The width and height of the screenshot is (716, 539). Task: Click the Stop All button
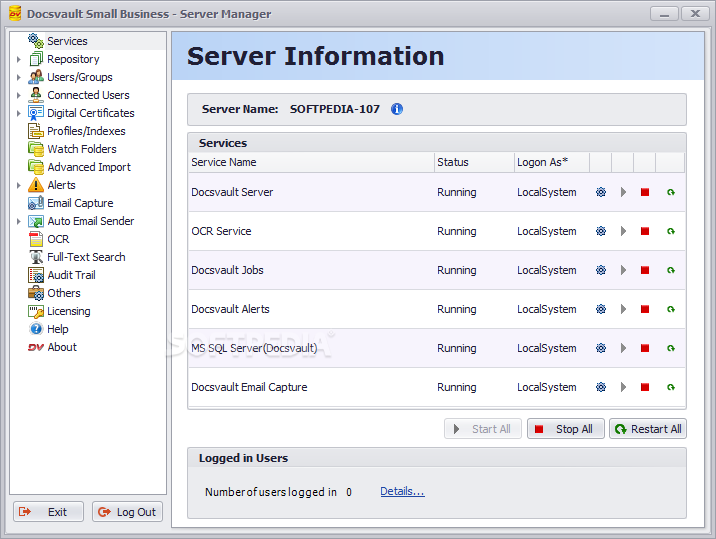[566, 429]
